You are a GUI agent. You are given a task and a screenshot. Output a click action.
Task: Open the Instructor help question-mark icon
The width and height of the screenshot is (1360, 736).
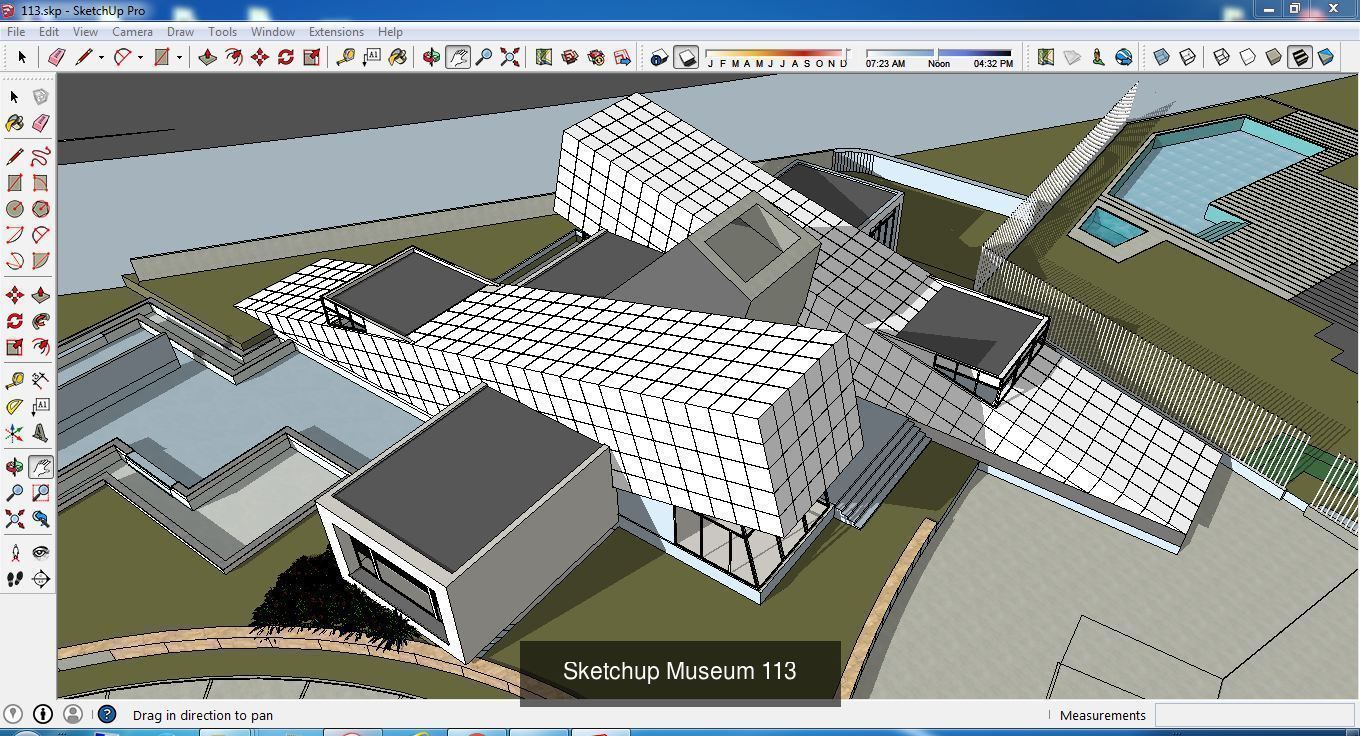(x=107, y=714)
